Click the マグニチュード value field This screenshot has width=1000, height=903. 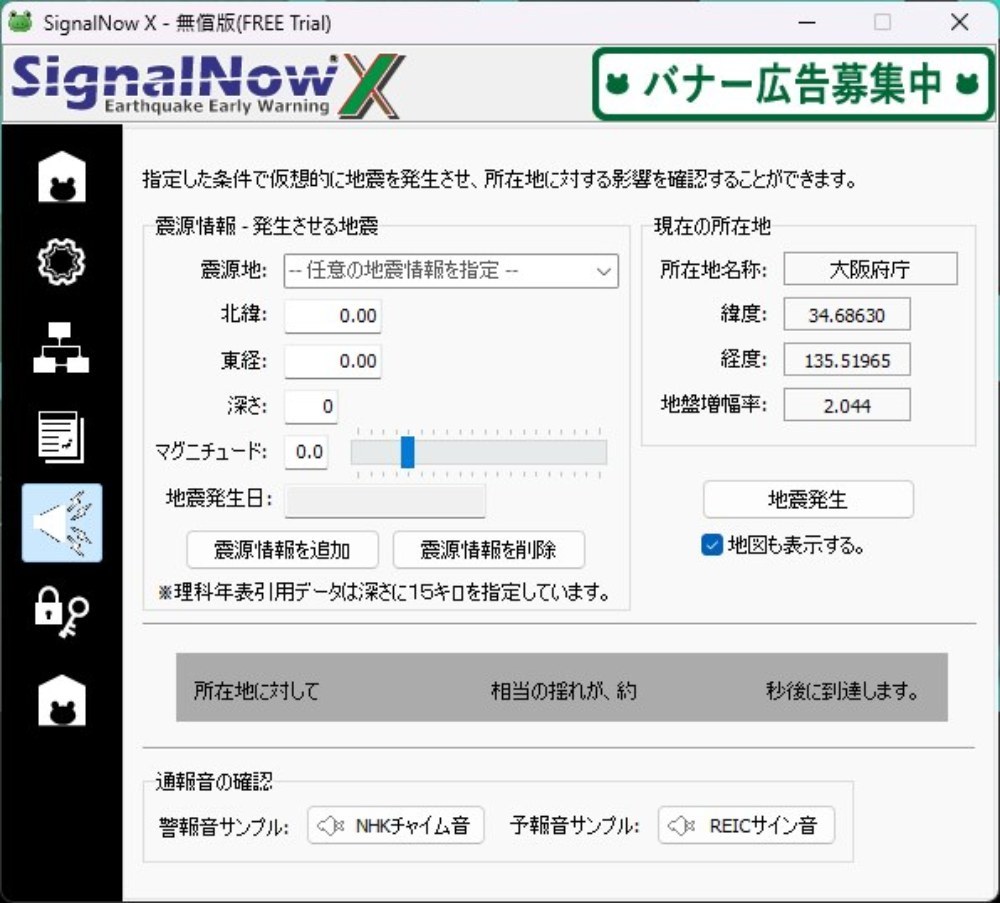point(306,452)
